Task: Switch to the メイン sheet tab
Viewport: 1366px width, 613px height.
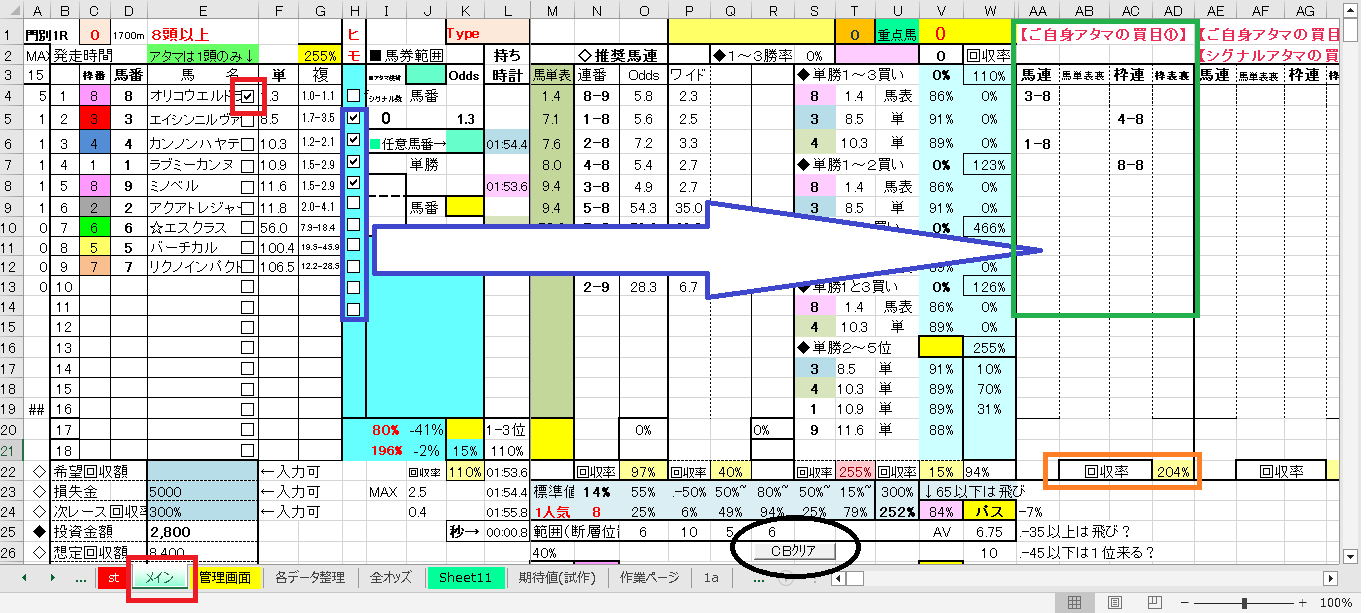Action: coord(160,578)
